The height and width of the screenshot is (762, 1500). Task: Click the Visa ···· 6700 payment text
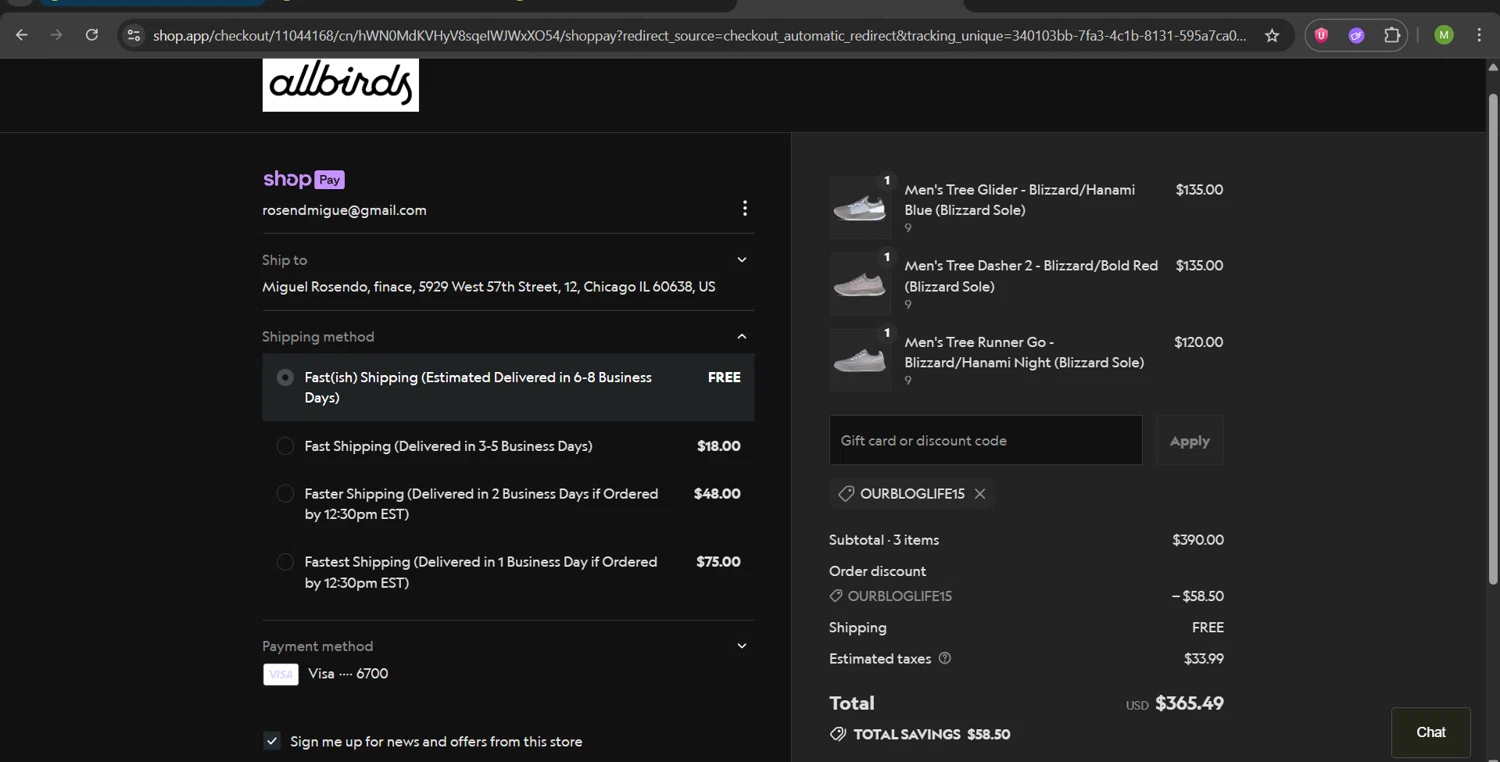point(348,674)
